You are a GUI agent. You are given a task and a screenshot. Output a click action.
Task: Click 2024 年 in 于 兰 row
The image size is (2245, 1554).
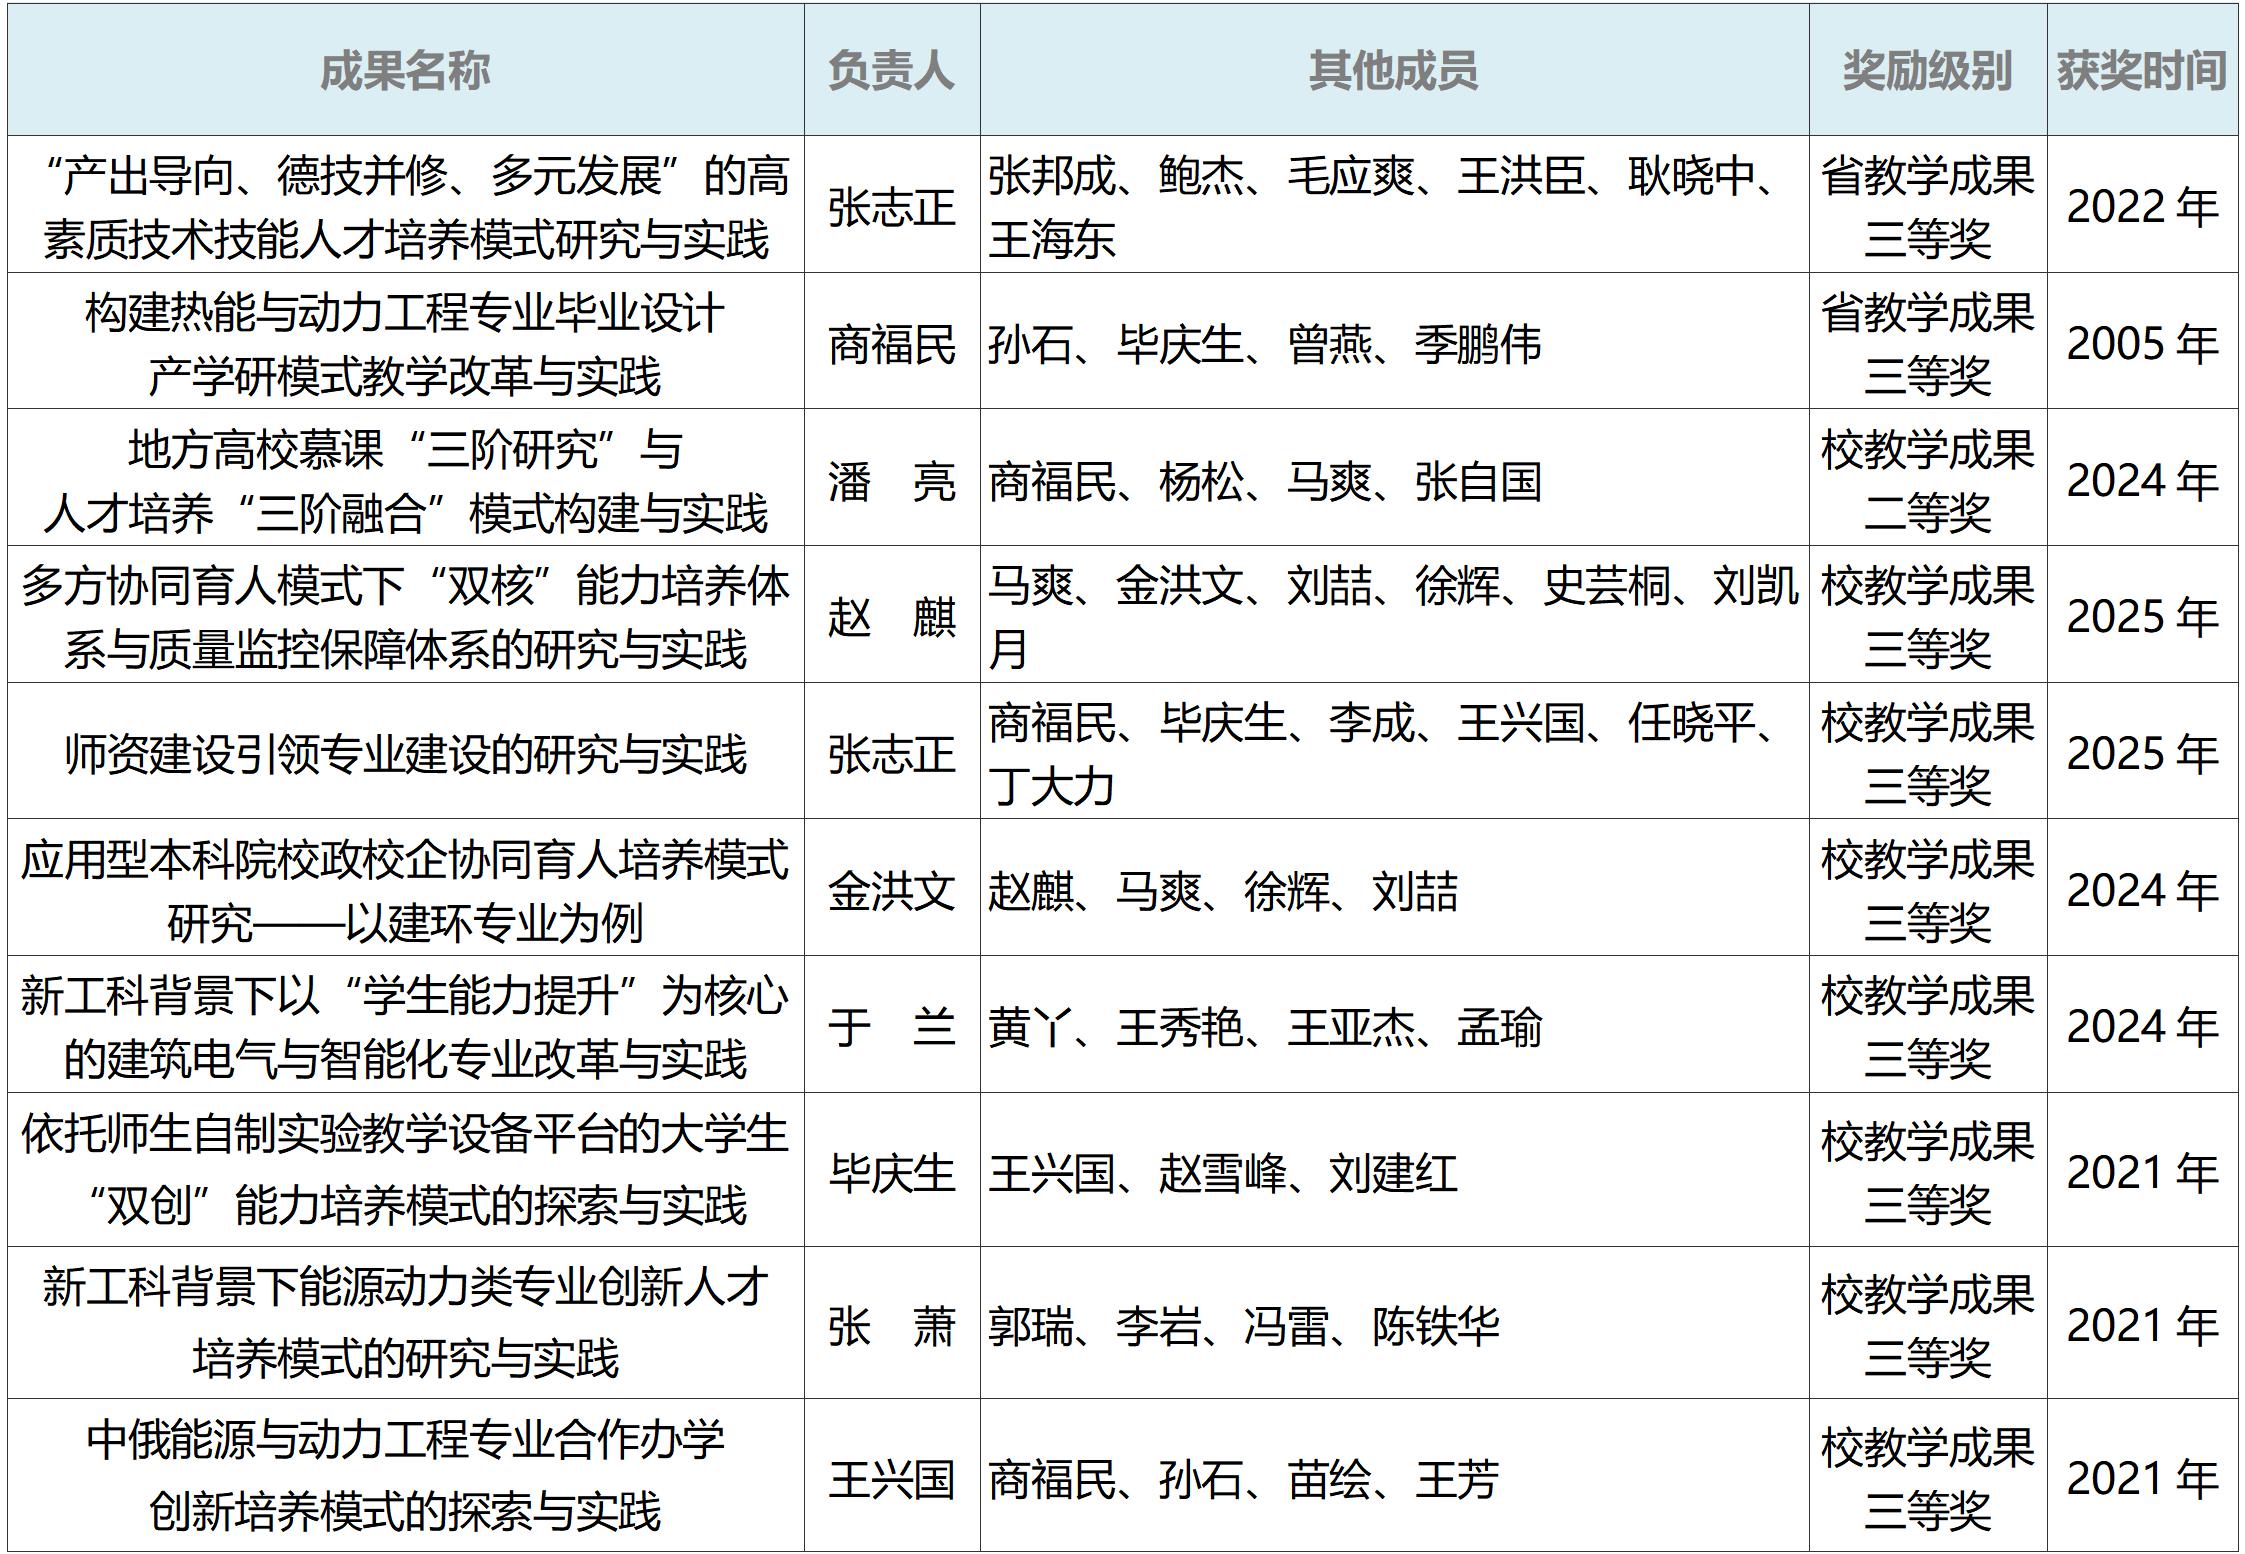2142,1027
